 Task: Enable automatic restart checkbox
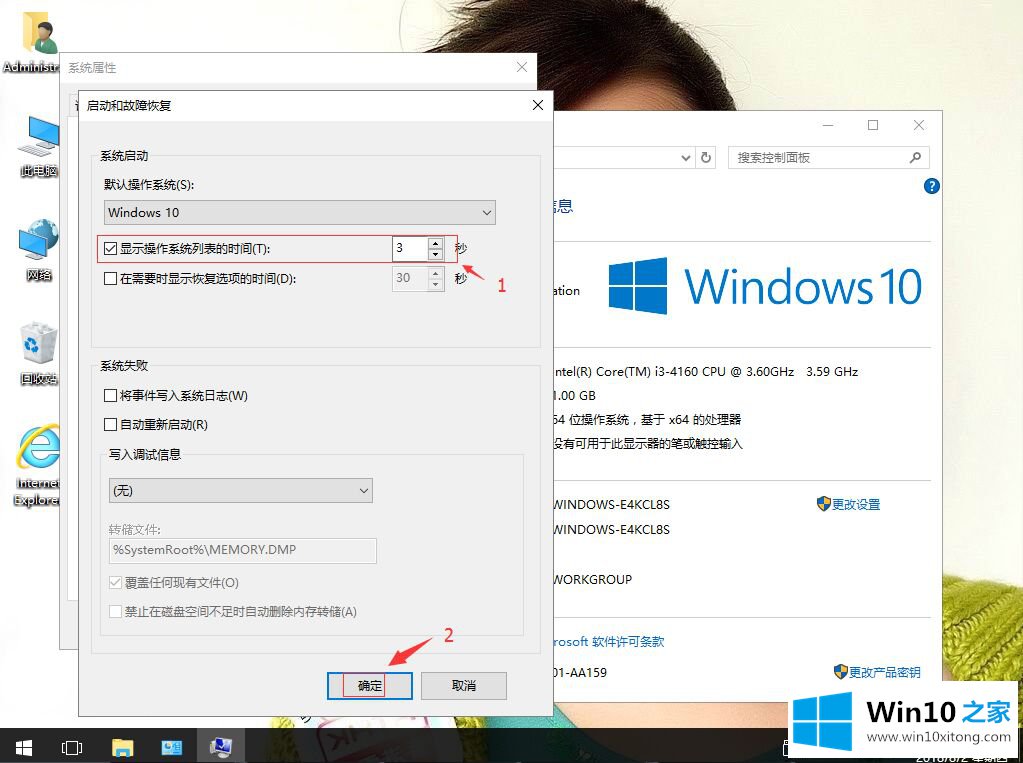click(x=110, y=425)
